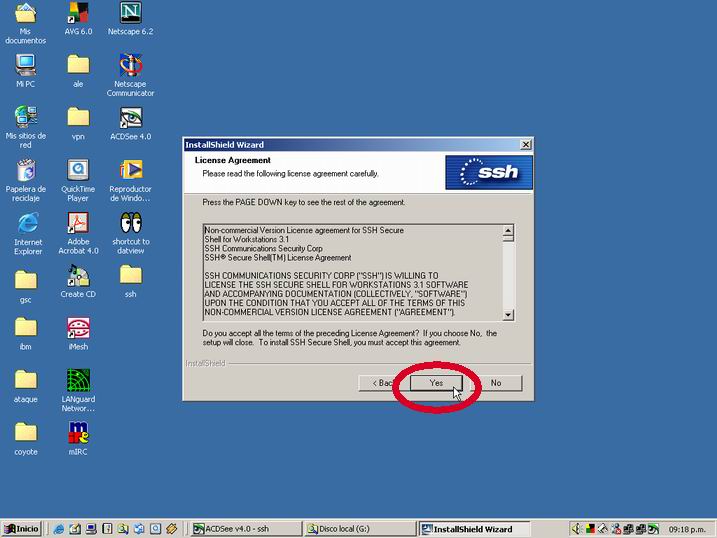Select the mIRC desktop icon

78,439
